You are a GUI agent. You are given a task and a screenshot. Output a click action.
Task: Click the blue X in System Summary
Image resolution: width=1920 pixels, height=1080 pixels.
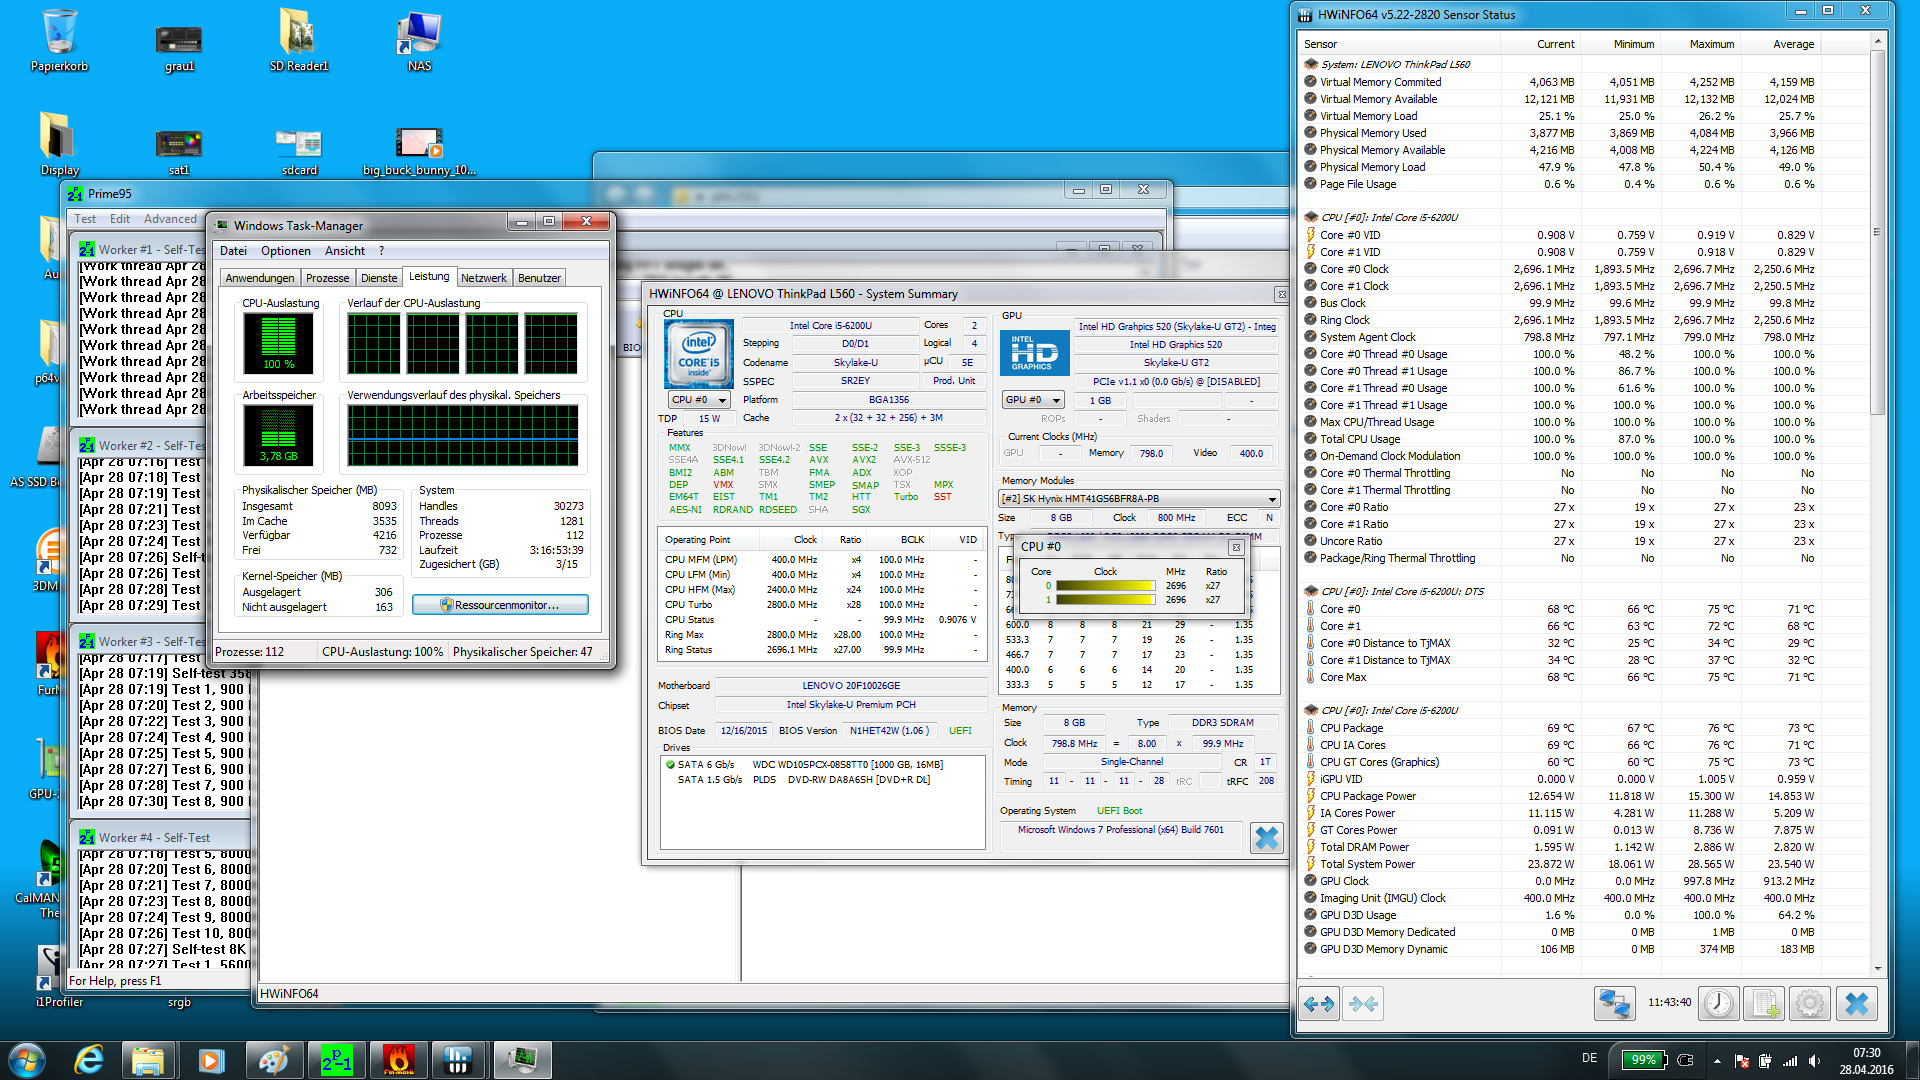point(1266,838)
